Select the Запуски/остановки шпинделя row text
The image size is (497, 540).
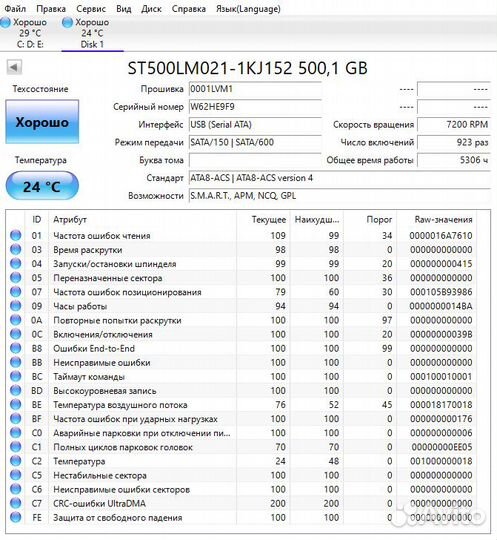pos(114,264)
